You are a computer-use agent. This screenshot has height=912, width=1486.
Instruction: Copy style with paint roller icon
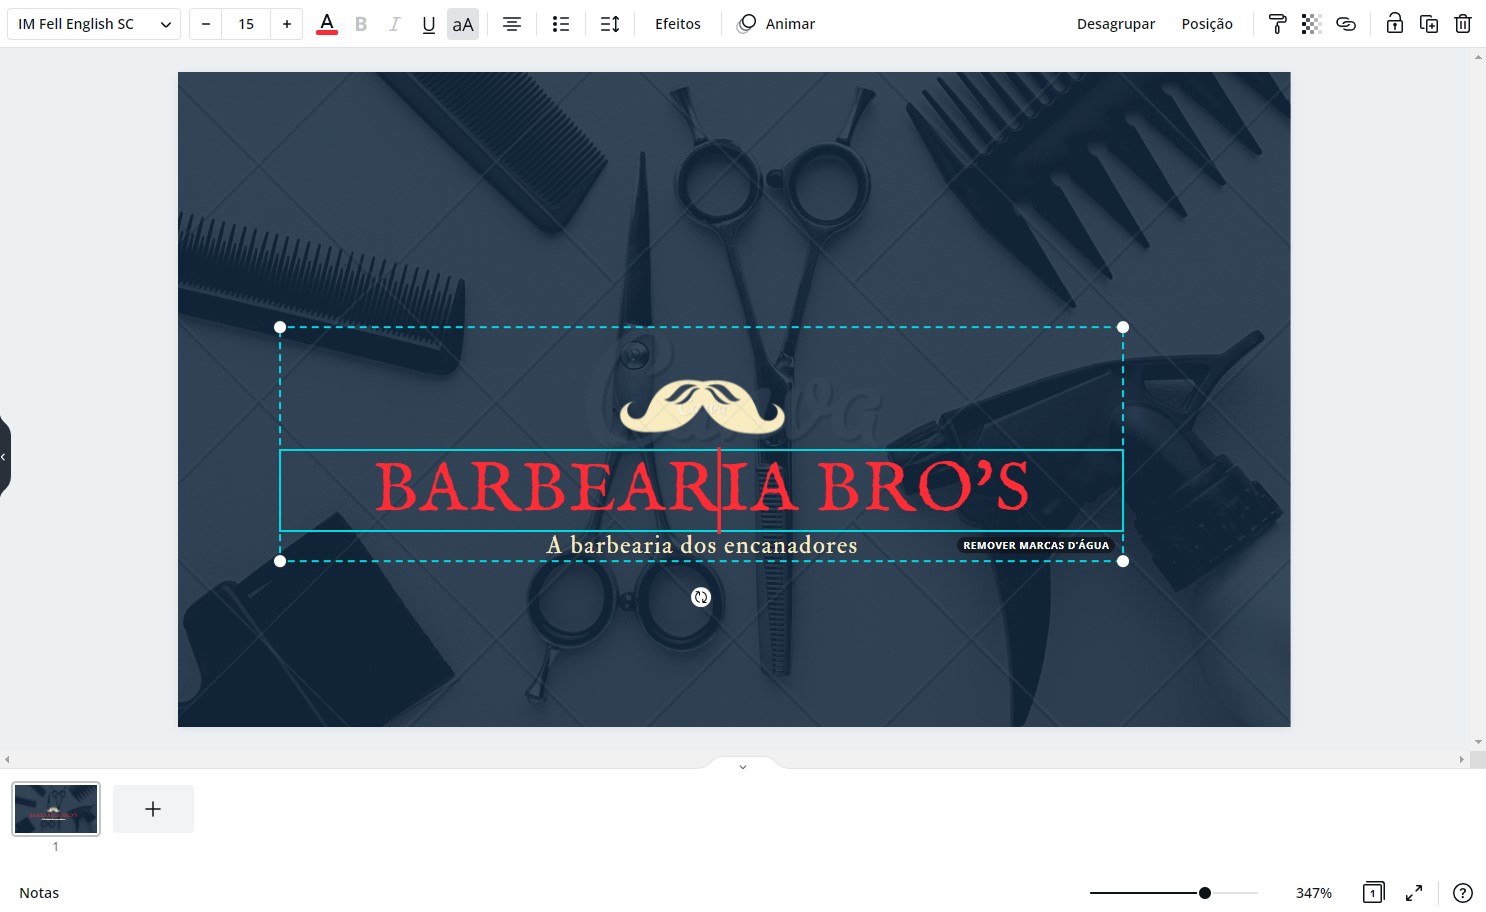[1278, 24]
